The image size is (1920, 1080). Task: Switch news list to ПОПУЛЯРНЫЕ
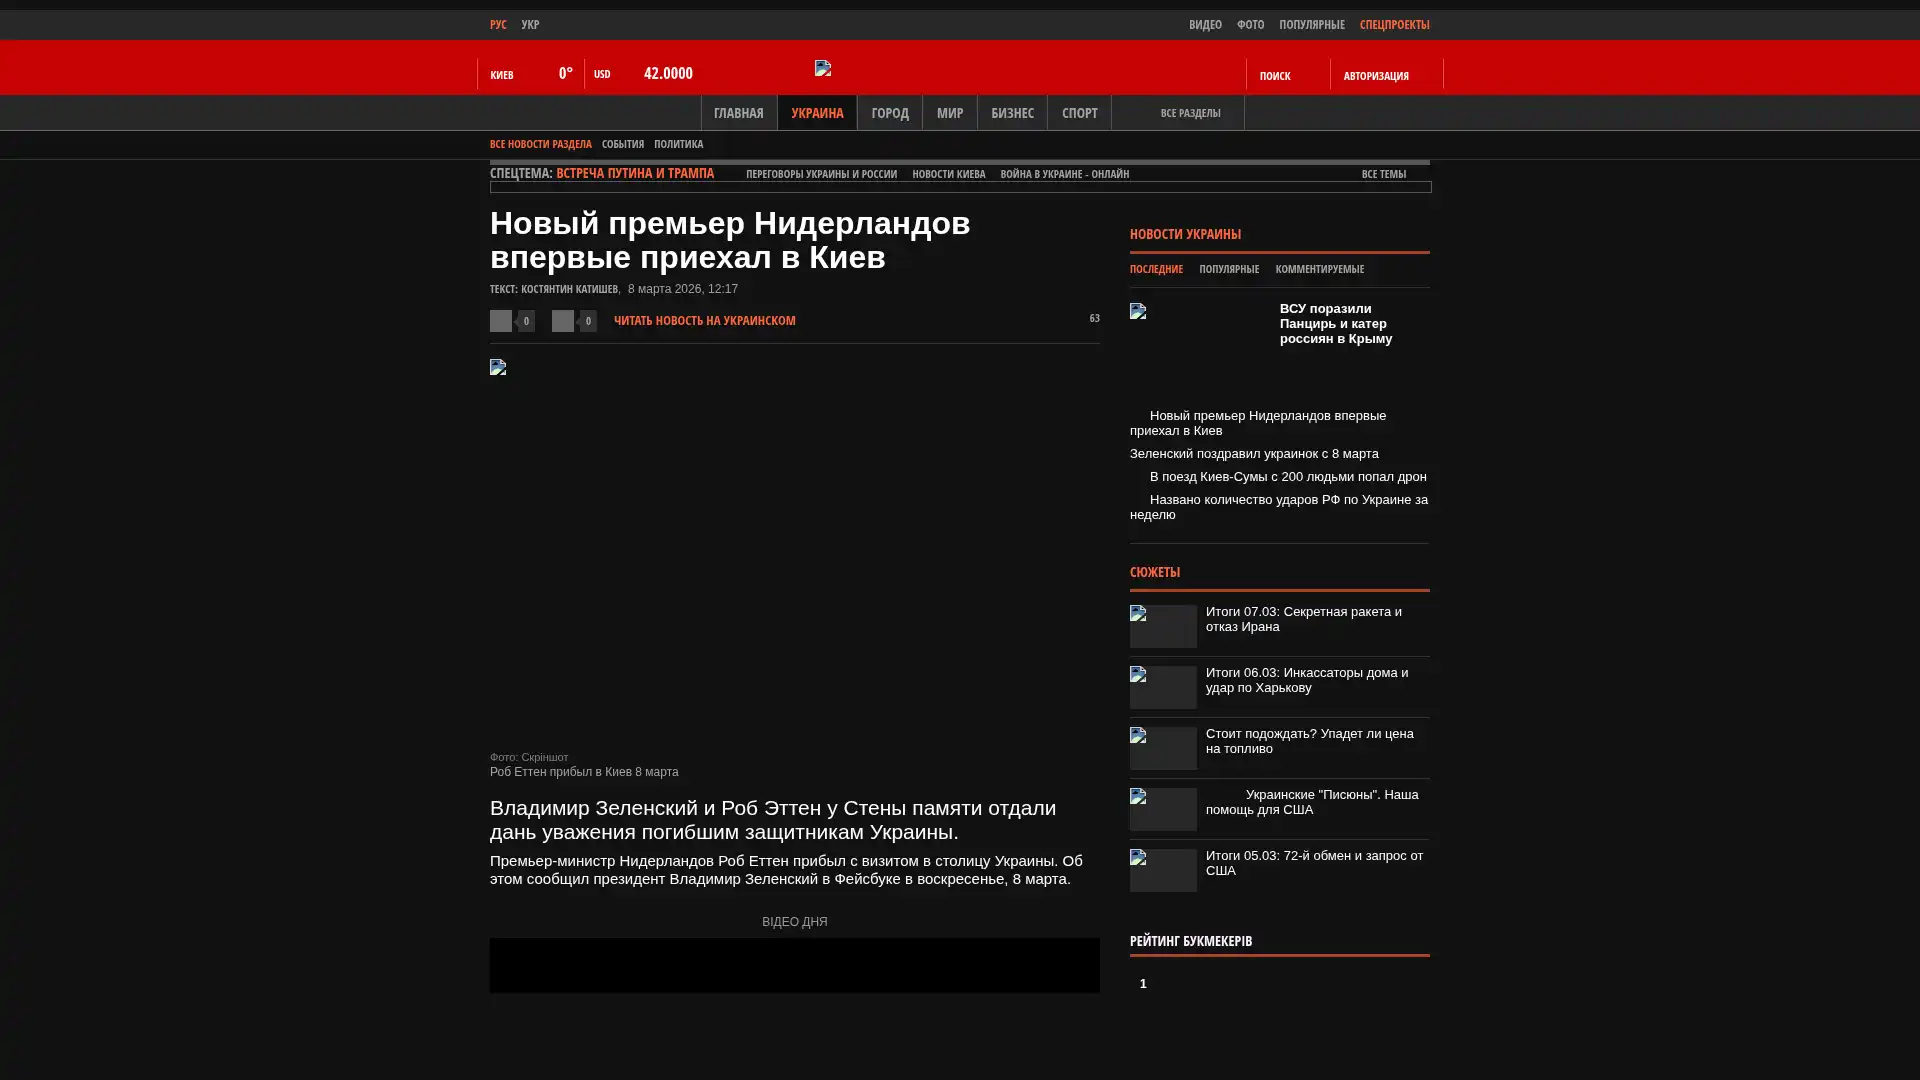[1228, 269]
